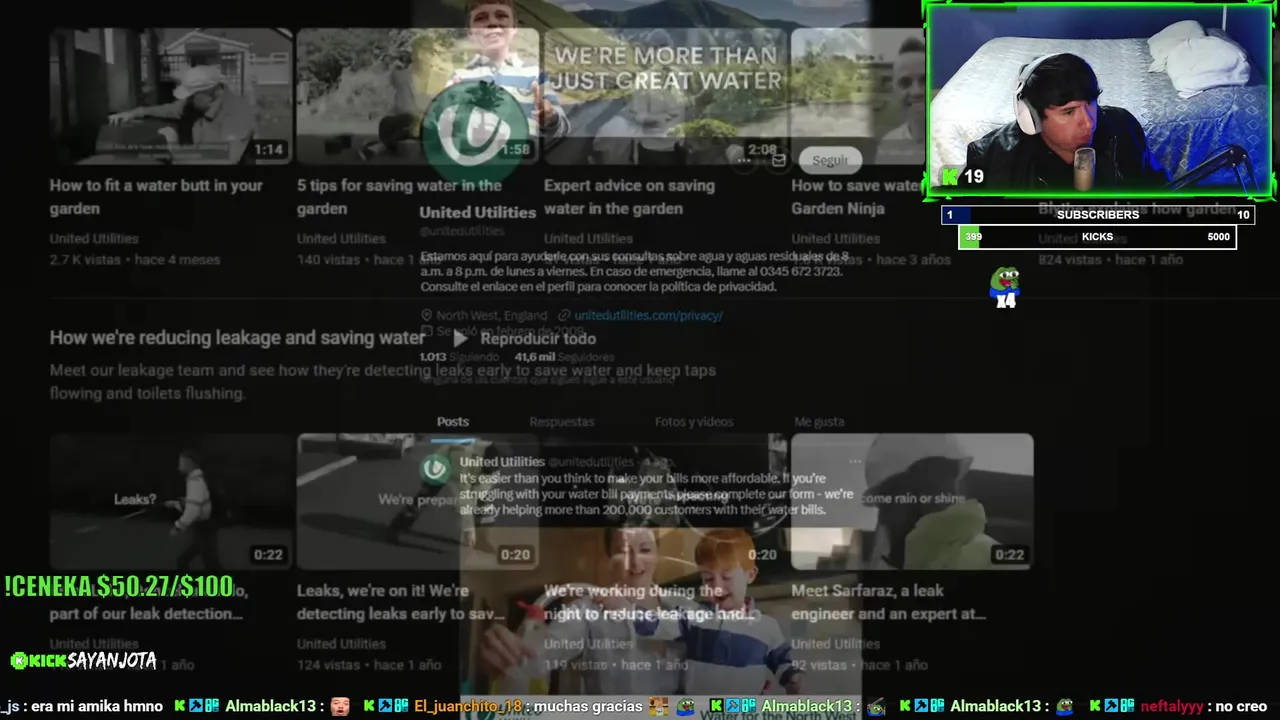Select the Me gusta tab
The height and width of the screenshot is (720, 1280).
819,422
